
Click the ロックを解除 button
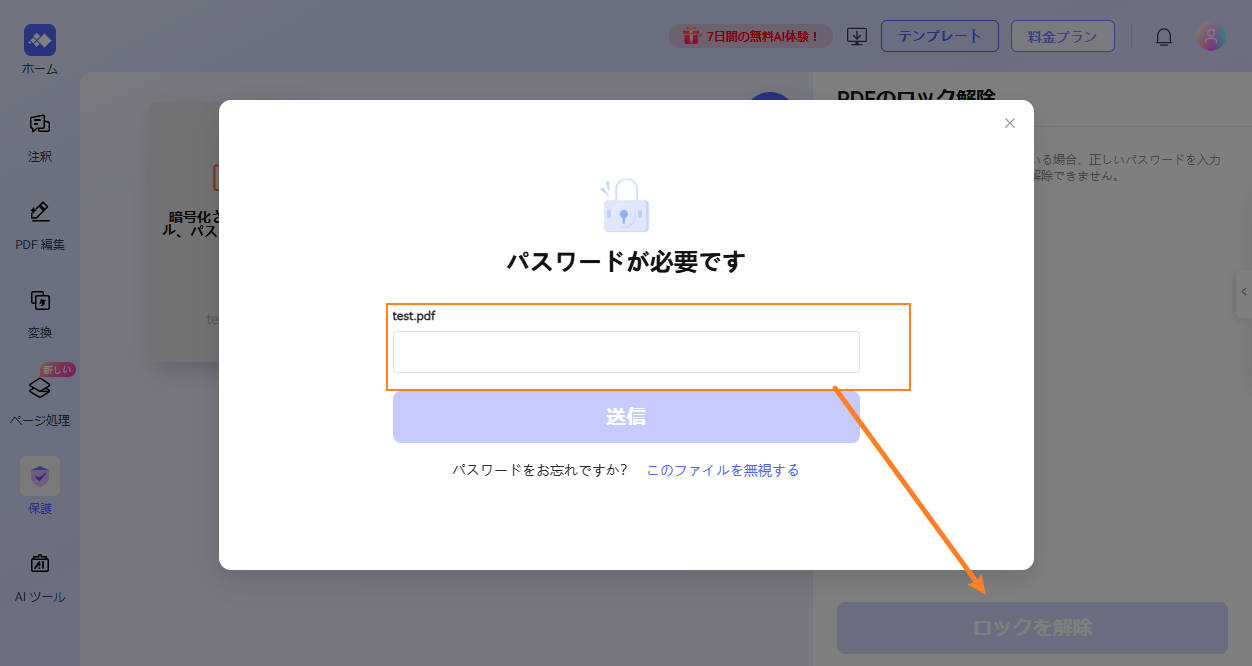tap(1031, 628)
